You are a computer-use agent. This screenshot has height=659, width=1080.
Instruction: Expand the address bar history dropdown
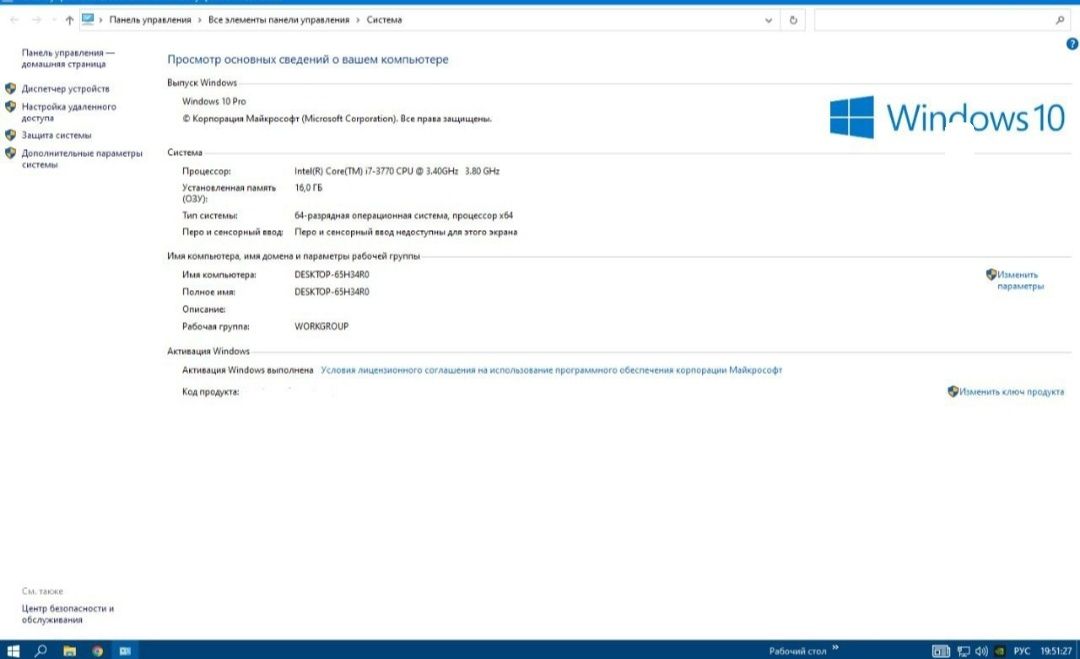(x=768, y=20)
